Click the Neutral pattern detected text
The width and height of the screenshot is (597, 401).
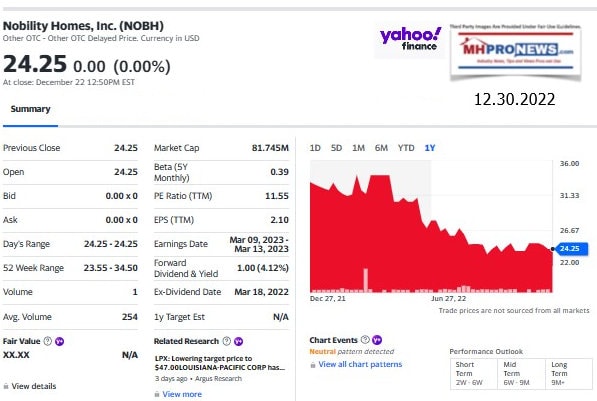(352, 351)
